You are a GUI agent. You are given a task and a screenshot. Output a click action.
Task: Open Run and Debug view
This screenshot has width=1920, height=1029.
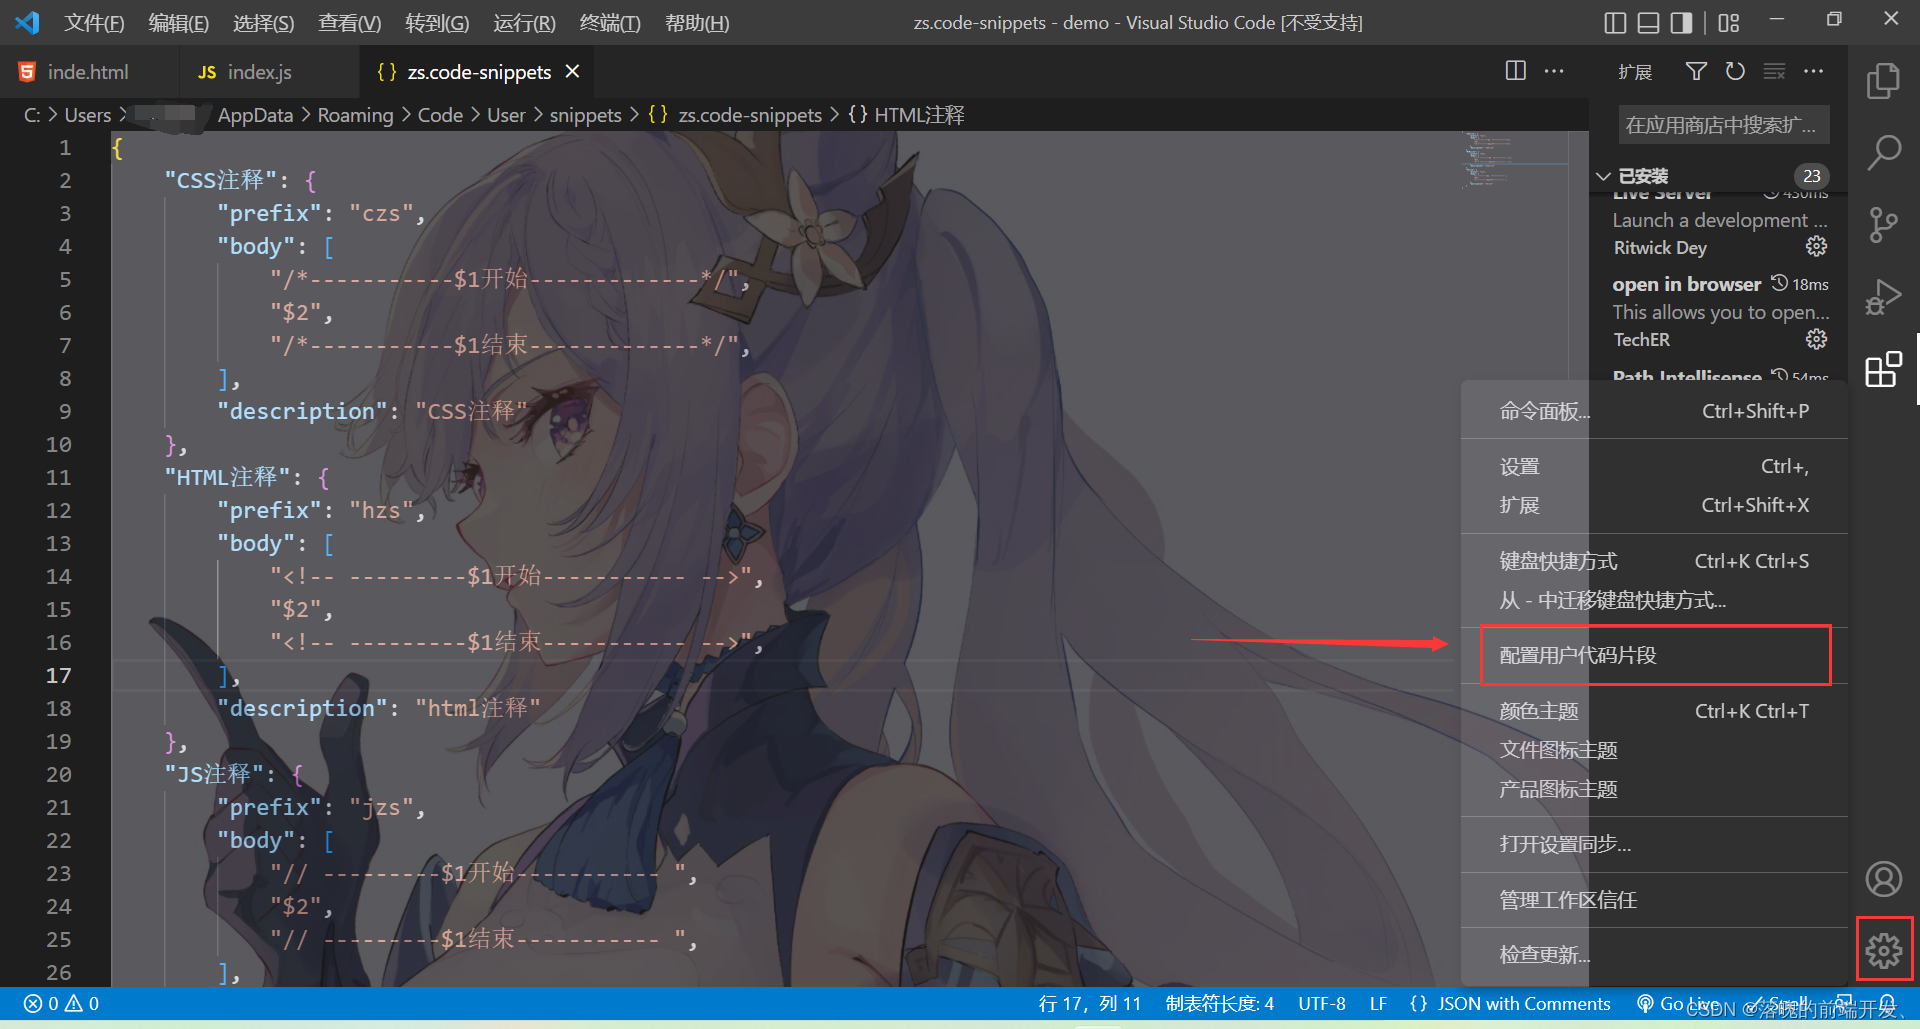click(1883, 297)
